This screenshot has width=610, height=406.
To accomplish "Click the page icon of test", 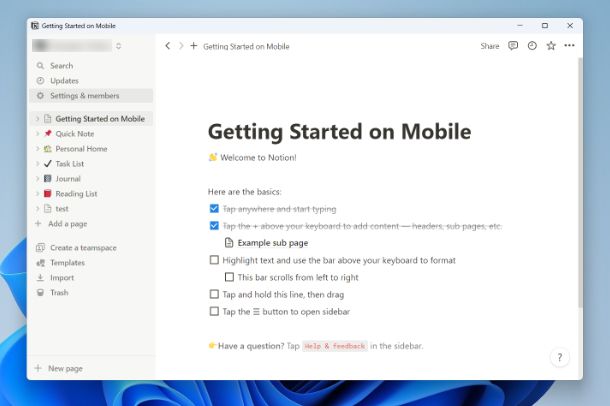I will (x=47, y=208).
